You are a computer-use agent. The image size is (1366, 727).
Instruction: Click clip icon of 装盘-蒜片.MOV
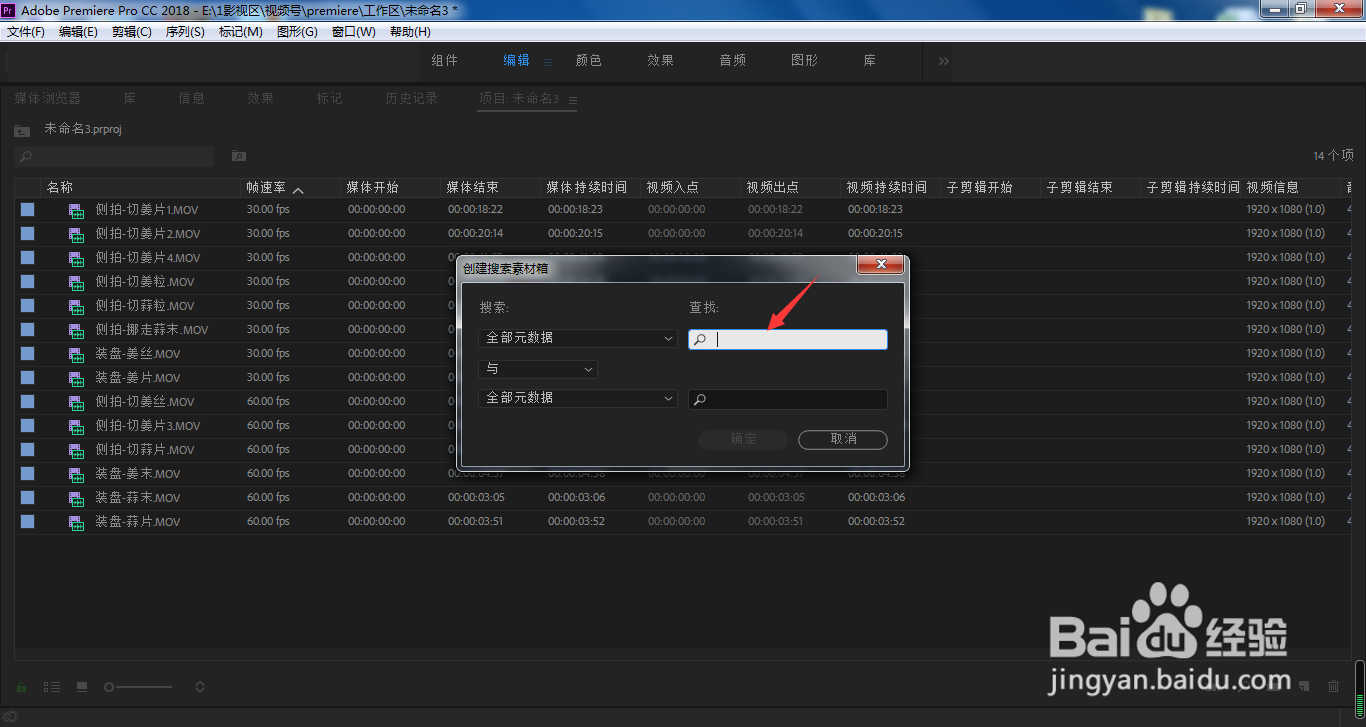point(76,522)
